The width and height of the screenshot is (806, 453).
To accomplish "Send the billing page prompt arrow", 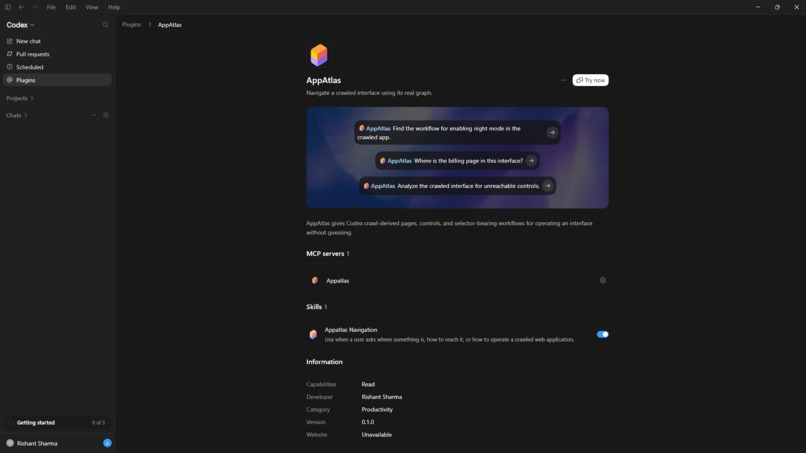I will click(x=531, y=161).
